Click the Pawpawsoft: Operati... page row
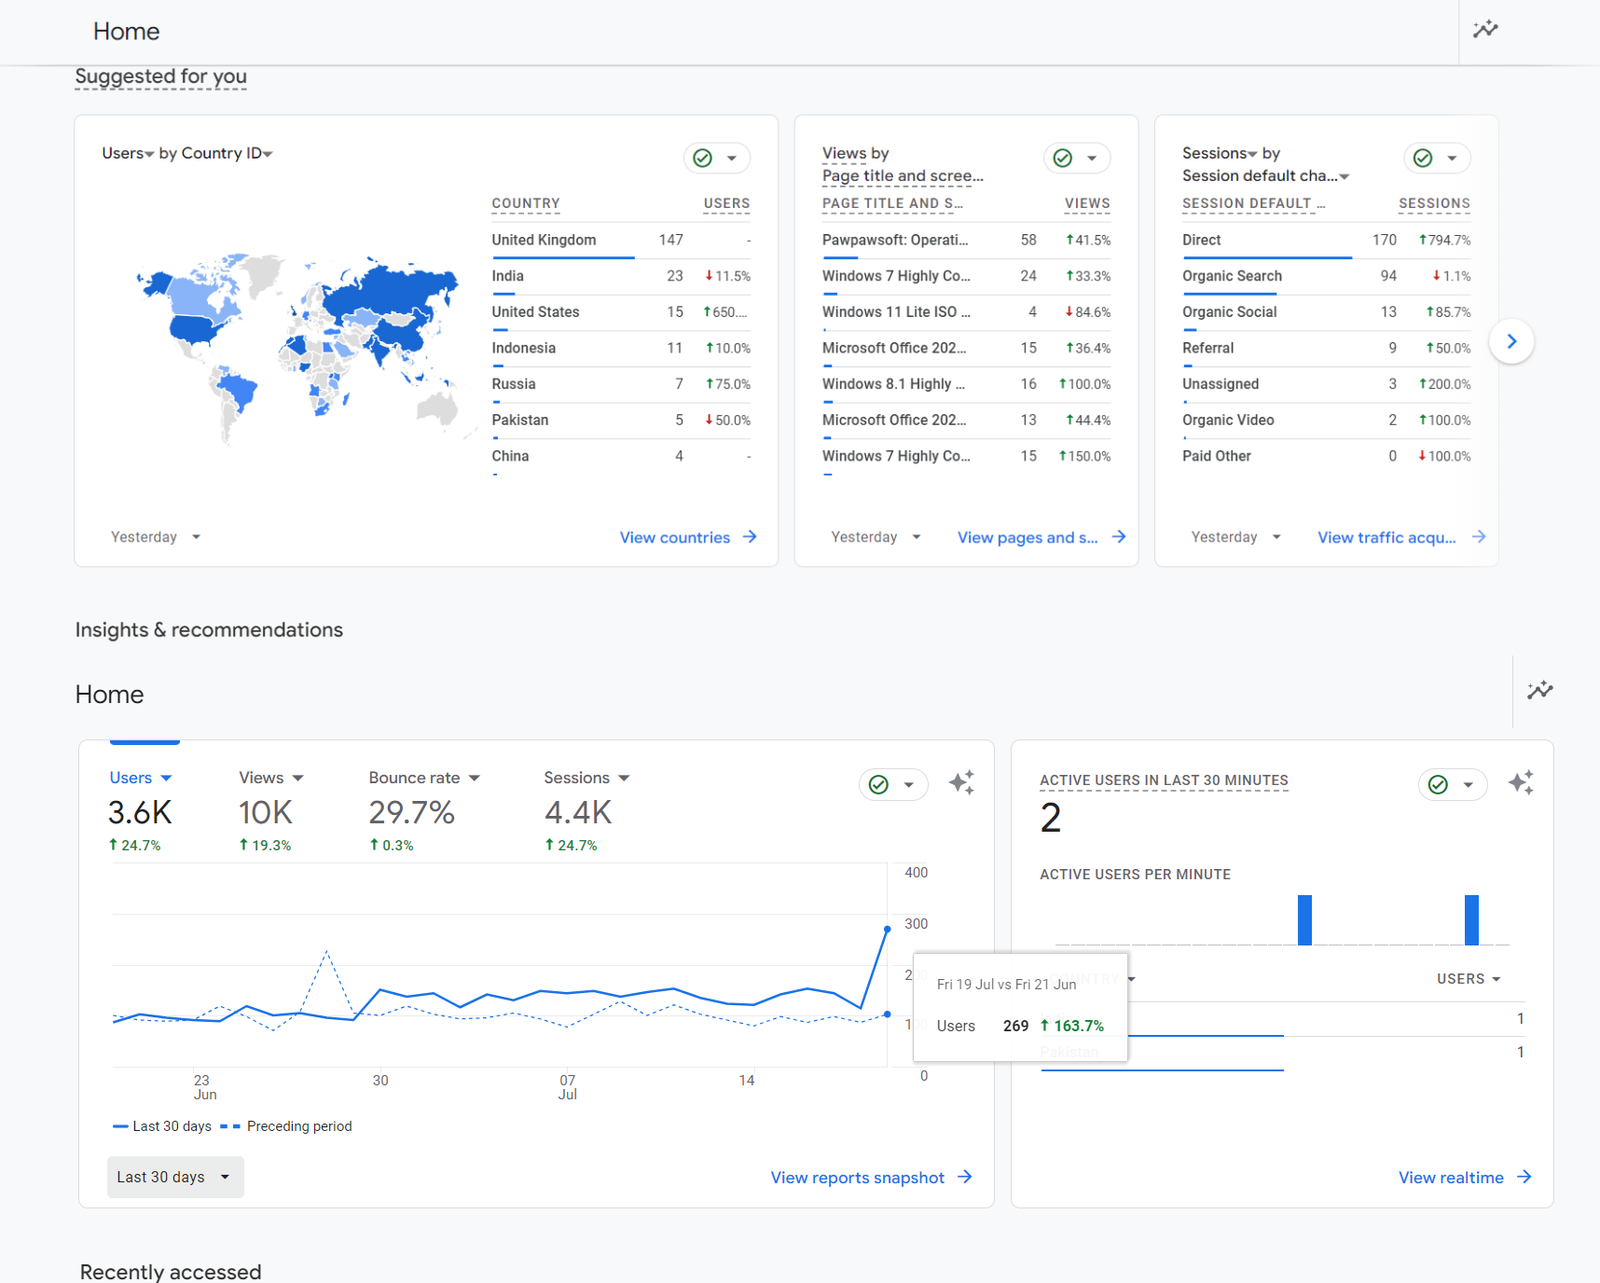This screenshot has height=1283, width=1600. click(966, 240)
